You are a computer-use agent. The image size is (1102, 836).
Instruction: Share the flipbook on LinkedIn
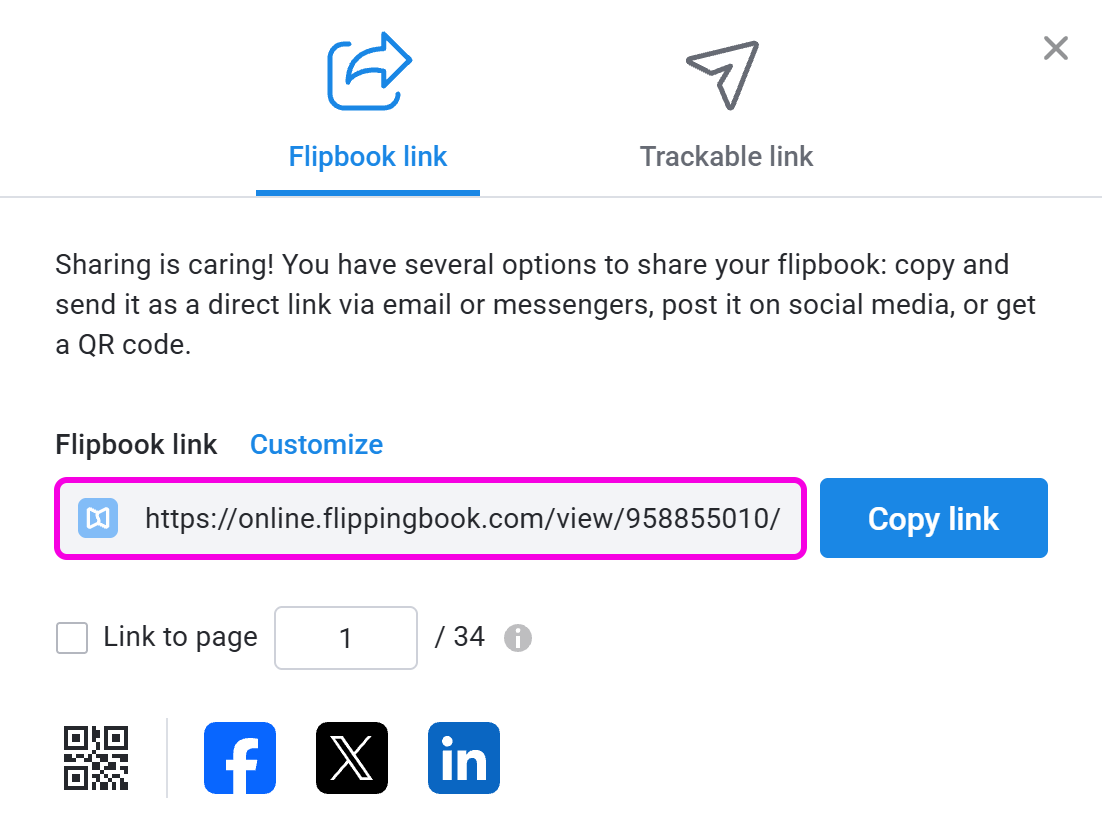[x=464, y=758]
